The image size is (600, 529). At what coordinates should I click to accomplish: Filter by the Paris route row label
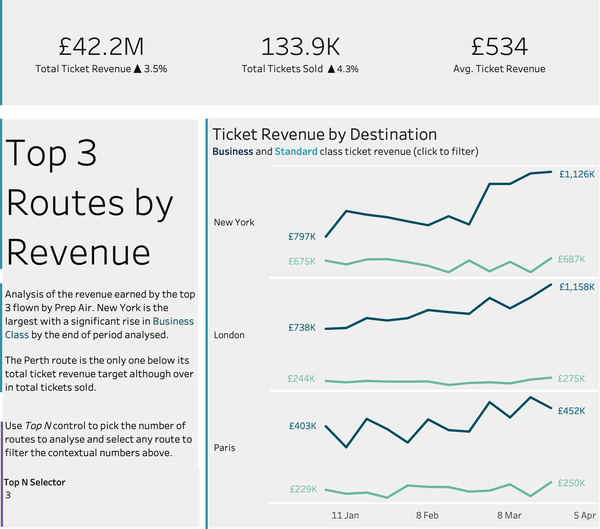coord(224,448)
